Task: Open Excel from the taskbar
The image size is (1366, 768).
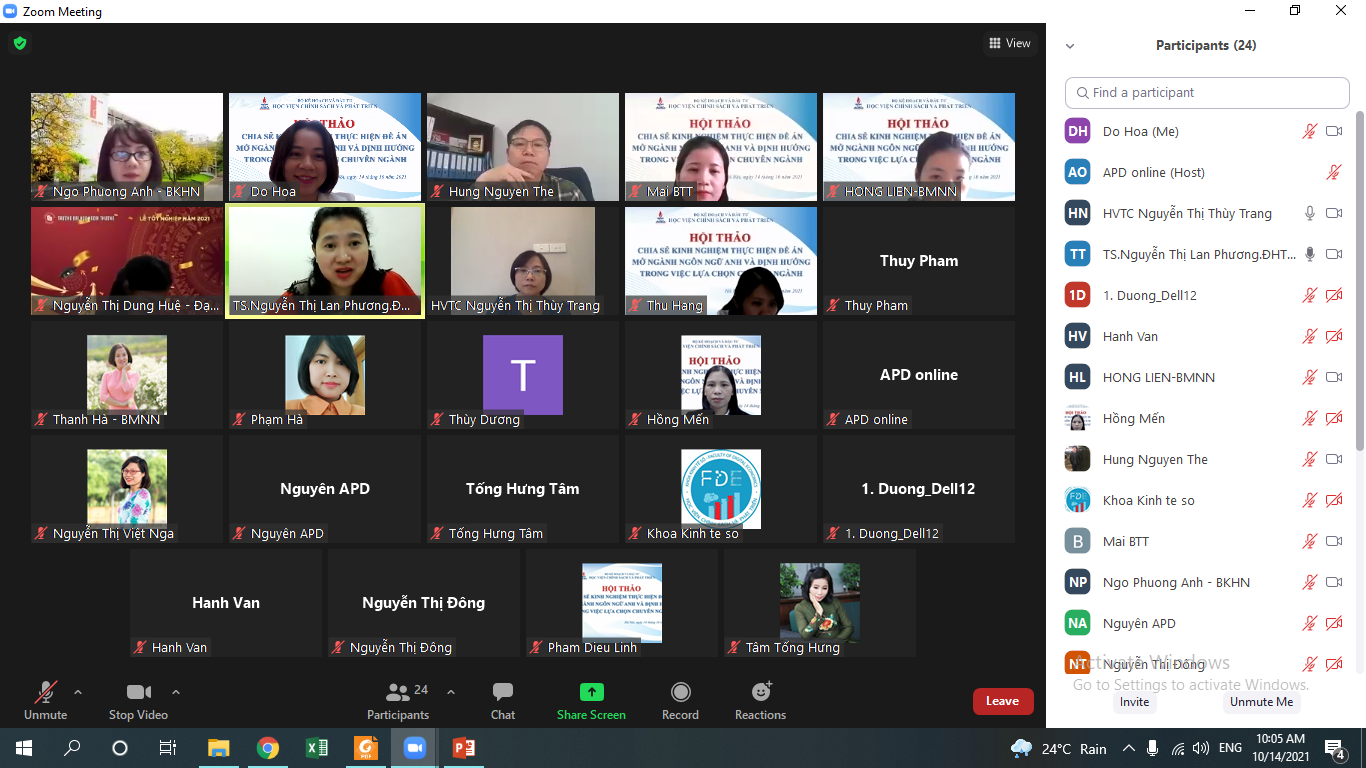Action: (316, 748)
